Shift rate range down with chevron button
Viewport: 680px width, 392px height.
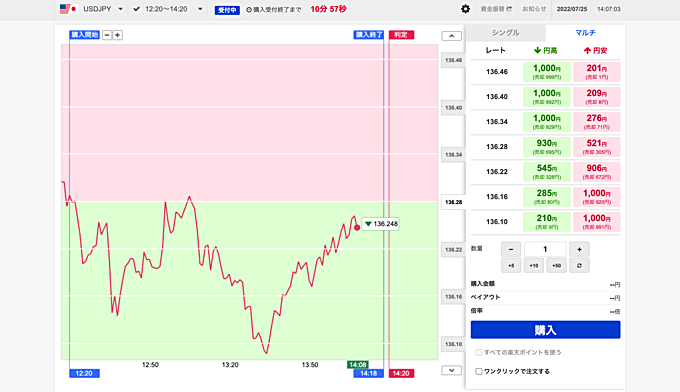(451, 370)
